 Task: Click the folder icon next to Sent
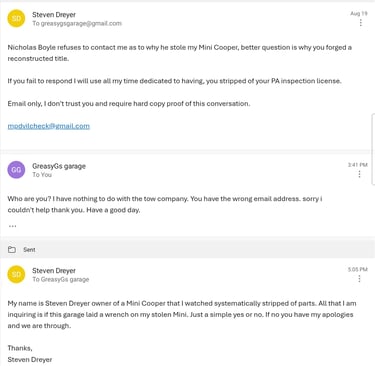[x=12, y=249]
